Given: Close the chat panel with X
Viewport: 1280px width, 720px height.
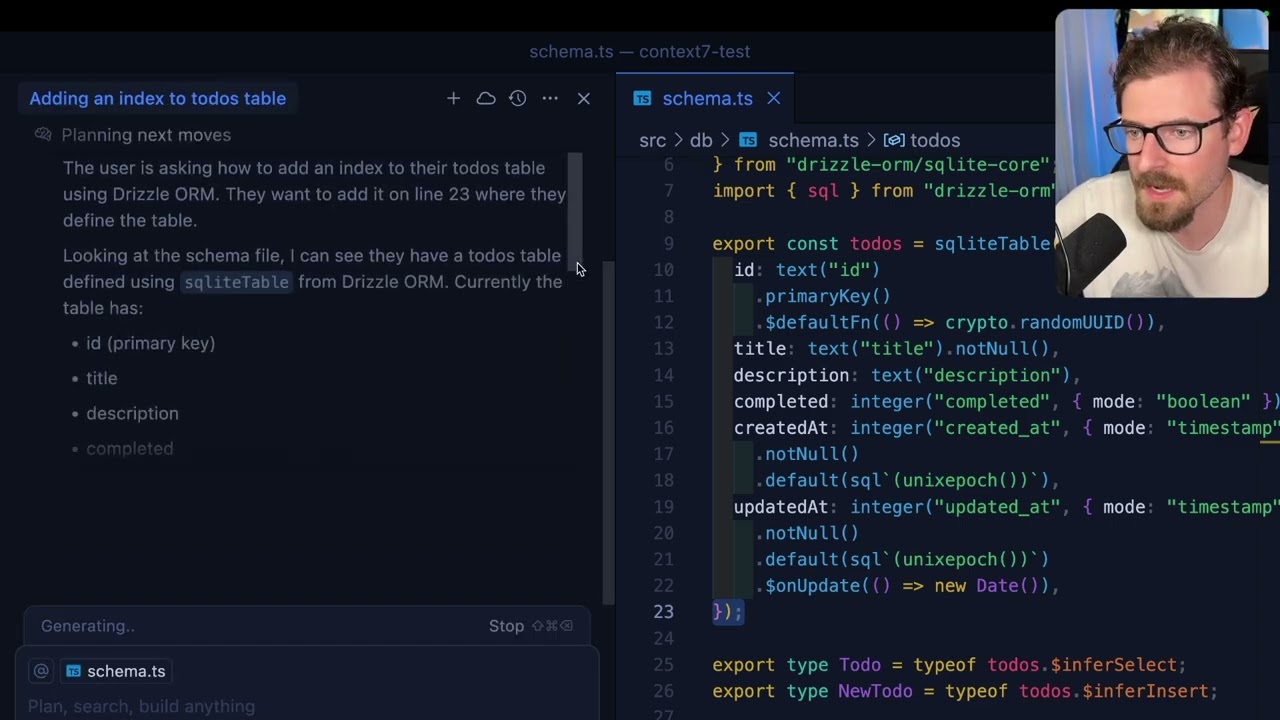Looking at the screenshot, I should (584, 98).
